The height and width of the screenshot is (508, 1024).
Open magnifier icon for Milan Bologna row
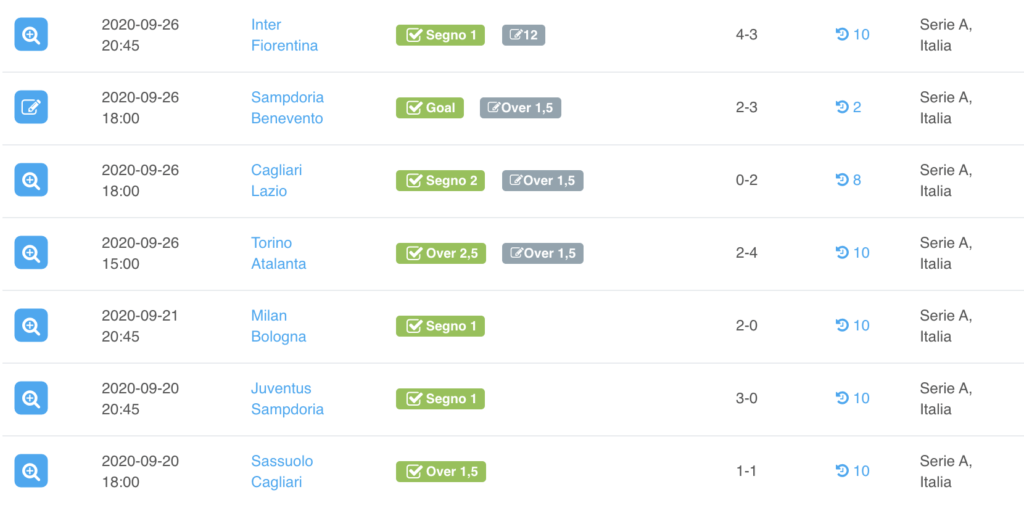tap(31, 325)
